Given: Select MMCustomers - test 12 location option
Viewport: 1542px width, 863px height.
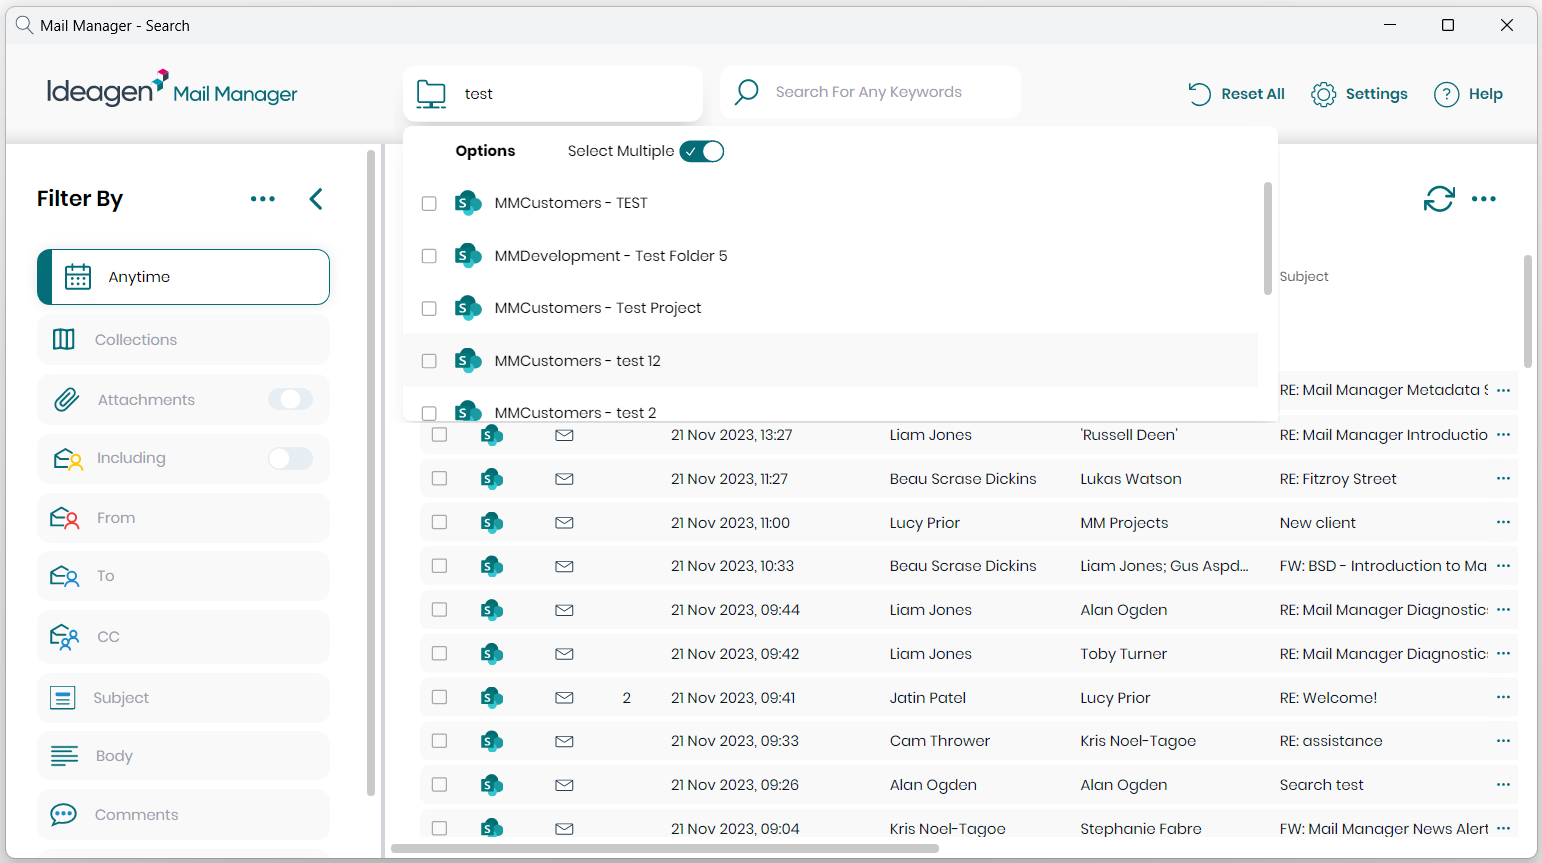Looking at the screenshot, I should (577, 361).
